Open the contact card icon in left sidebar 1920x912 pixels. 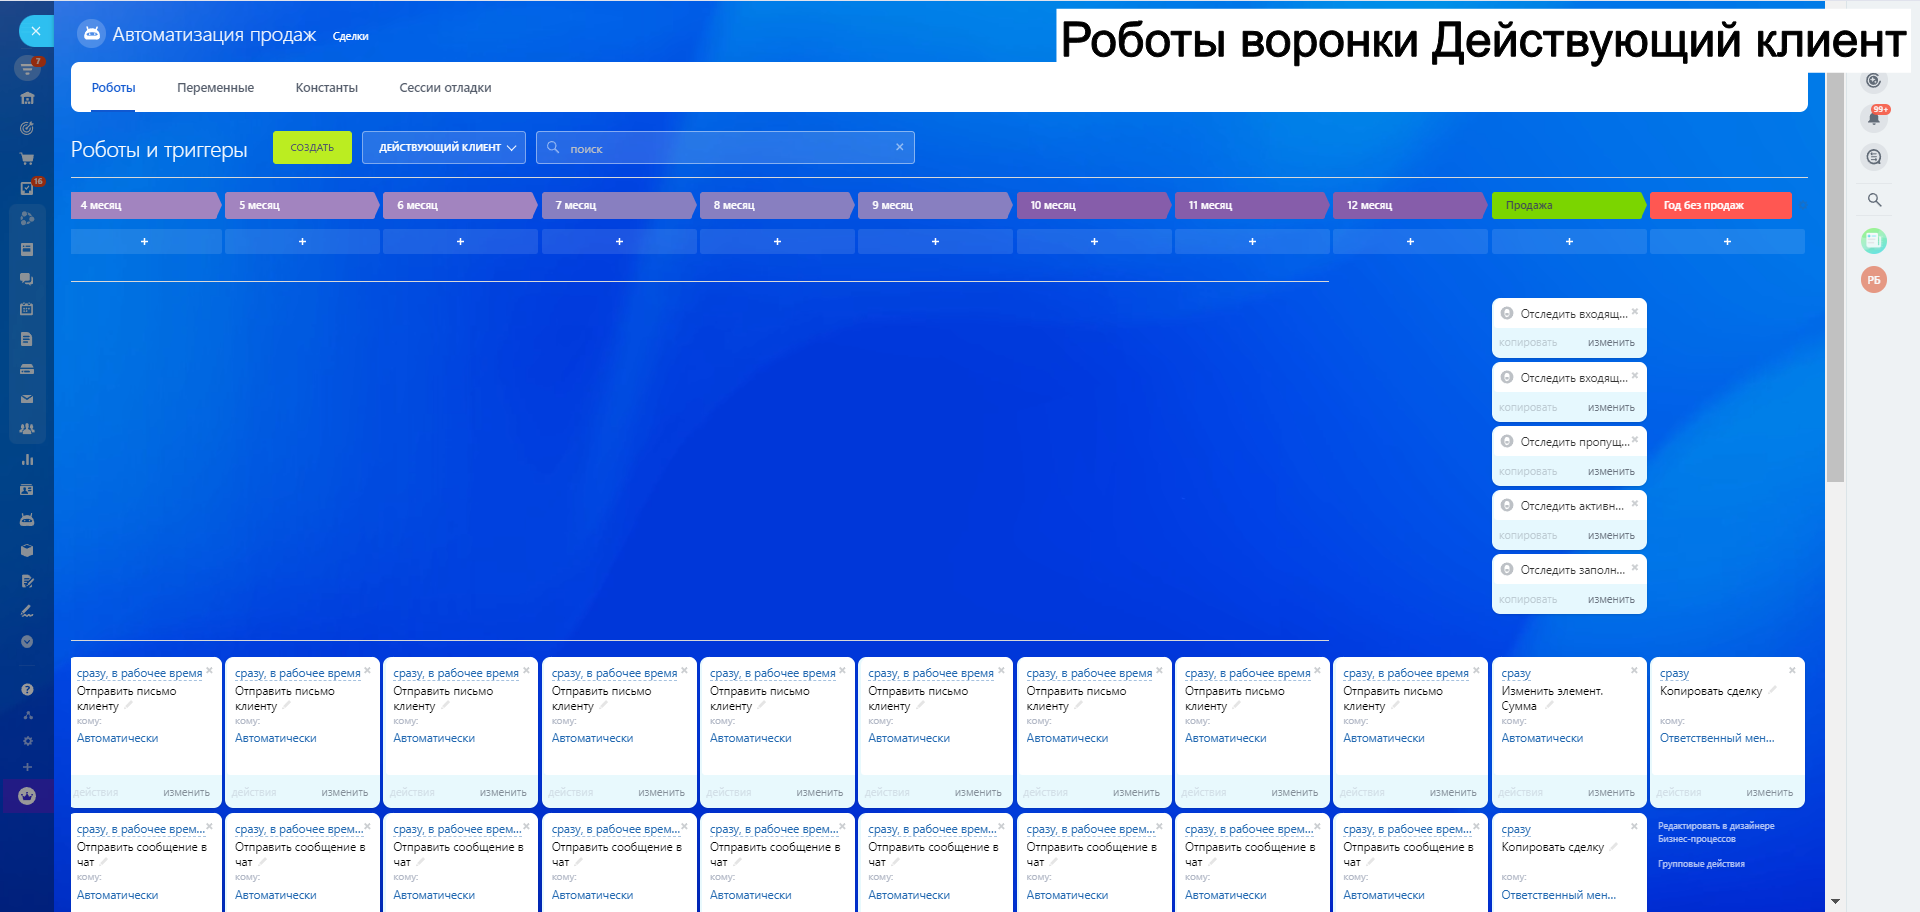click(27, 490)
